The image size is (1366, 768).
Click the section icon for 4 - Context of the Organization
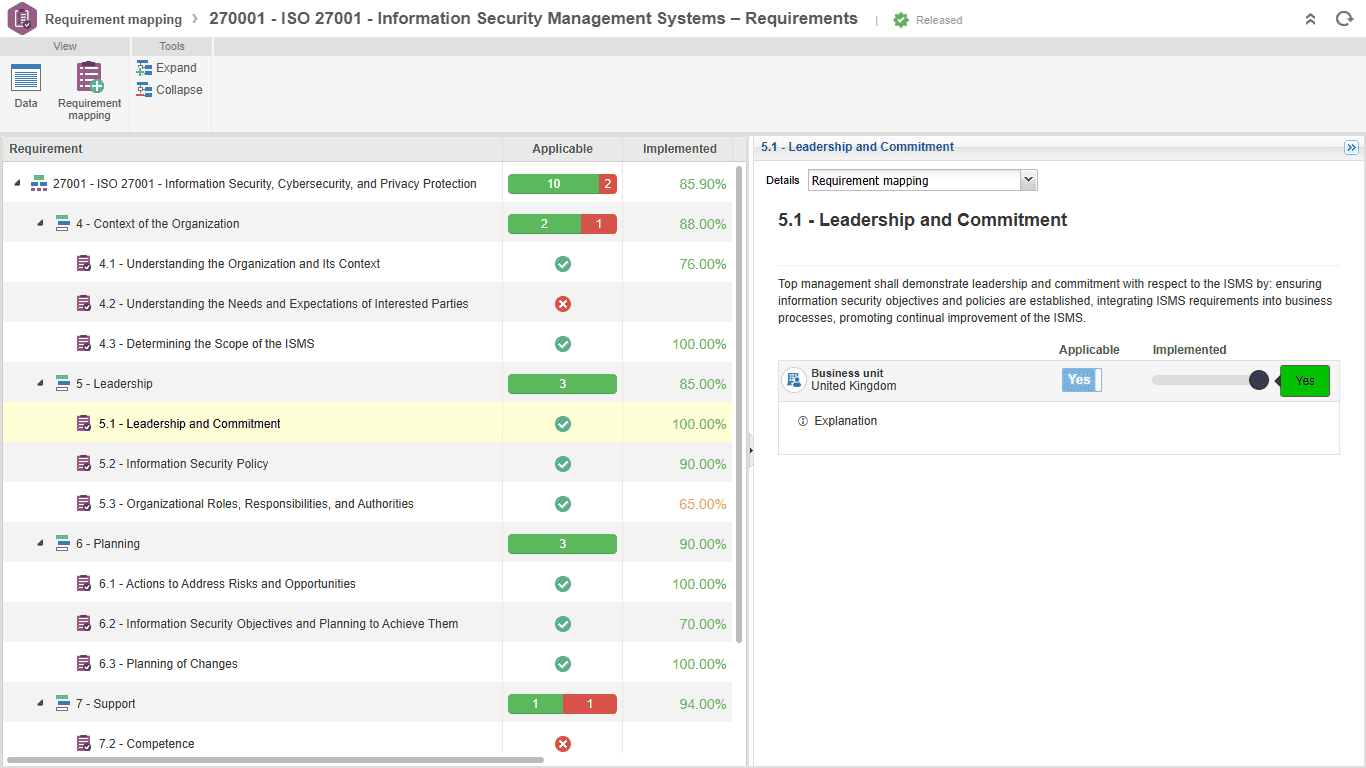click(x=62, y=224)
